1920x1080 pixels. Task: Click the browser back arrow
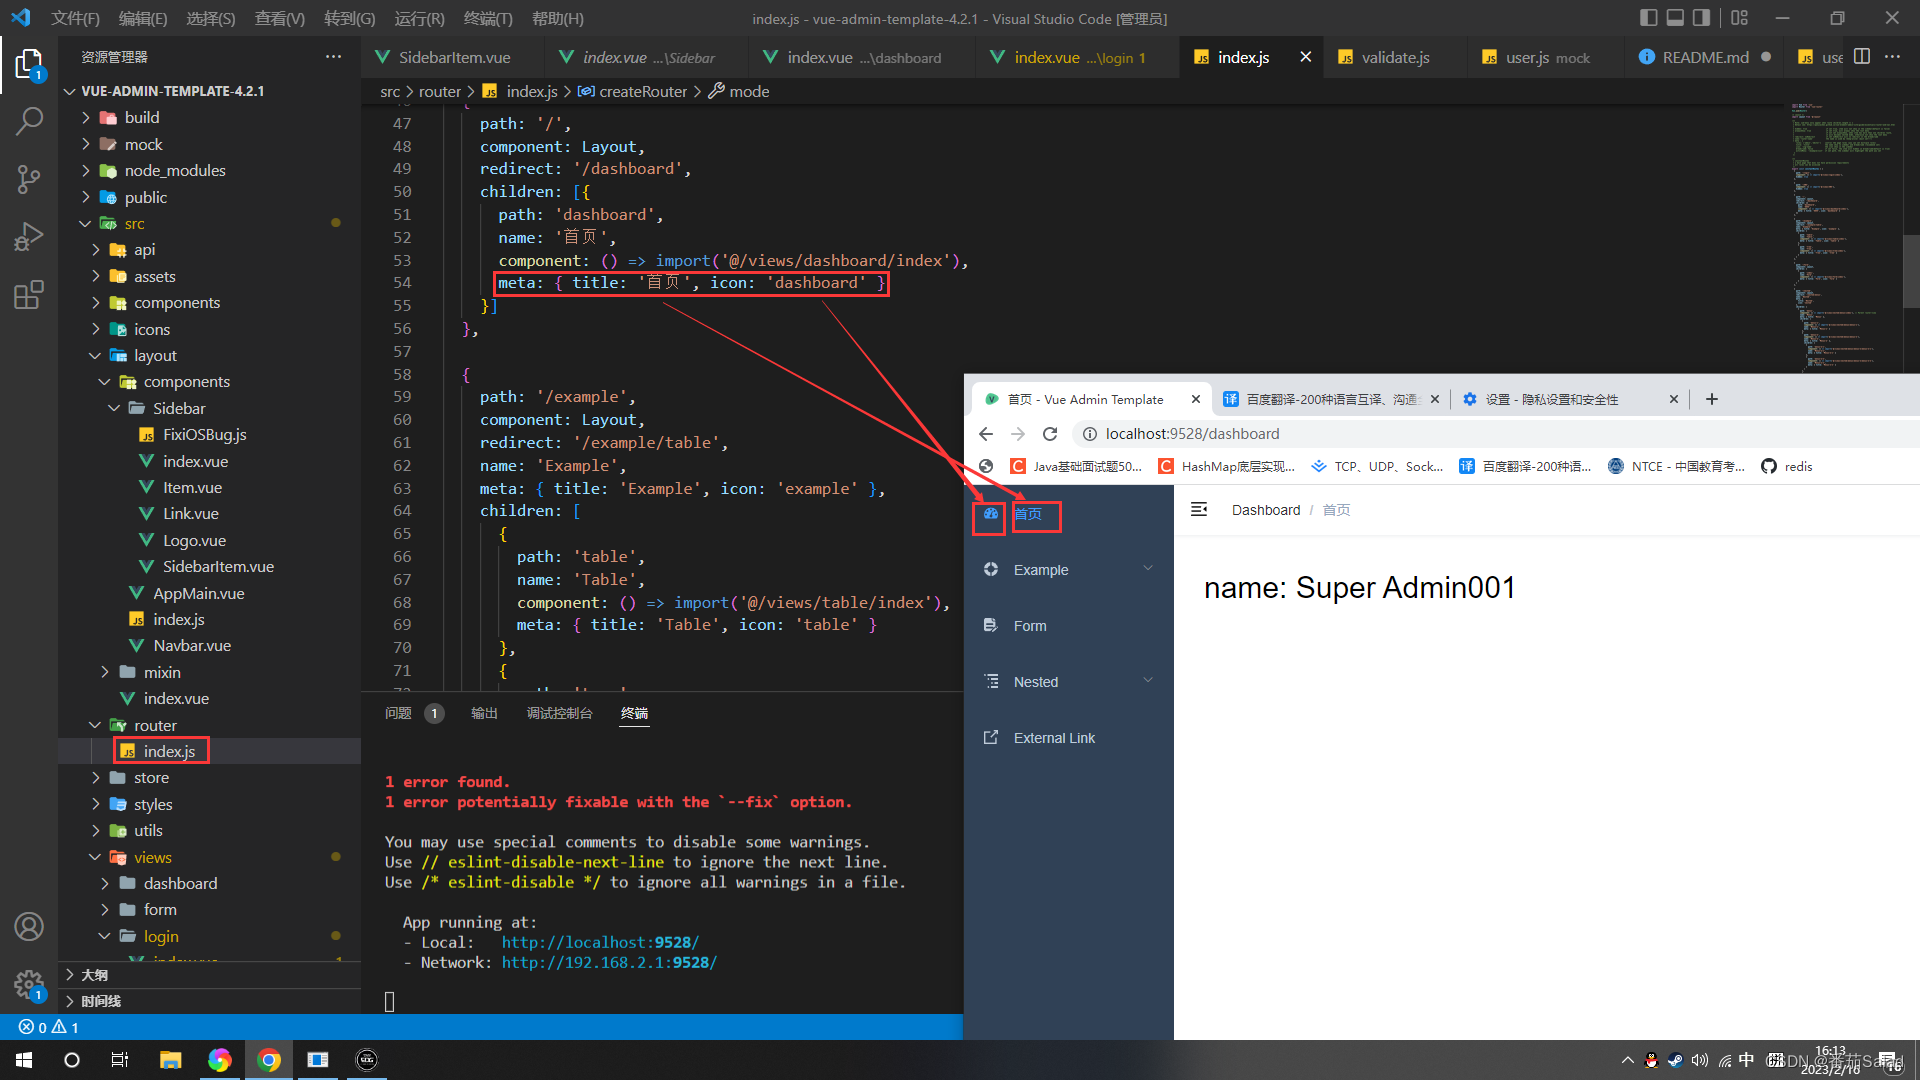(986, 434)
